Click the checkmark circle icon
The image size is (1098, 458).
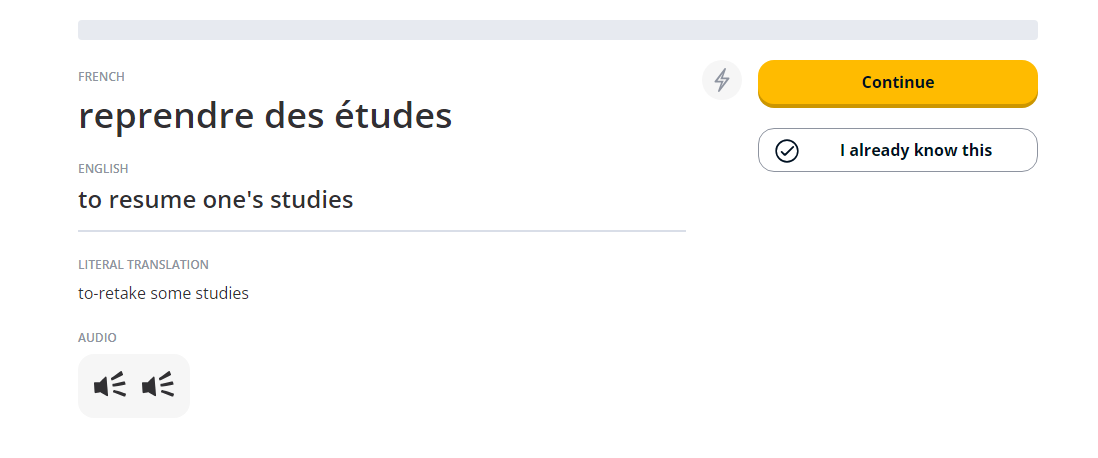point(787,151)
